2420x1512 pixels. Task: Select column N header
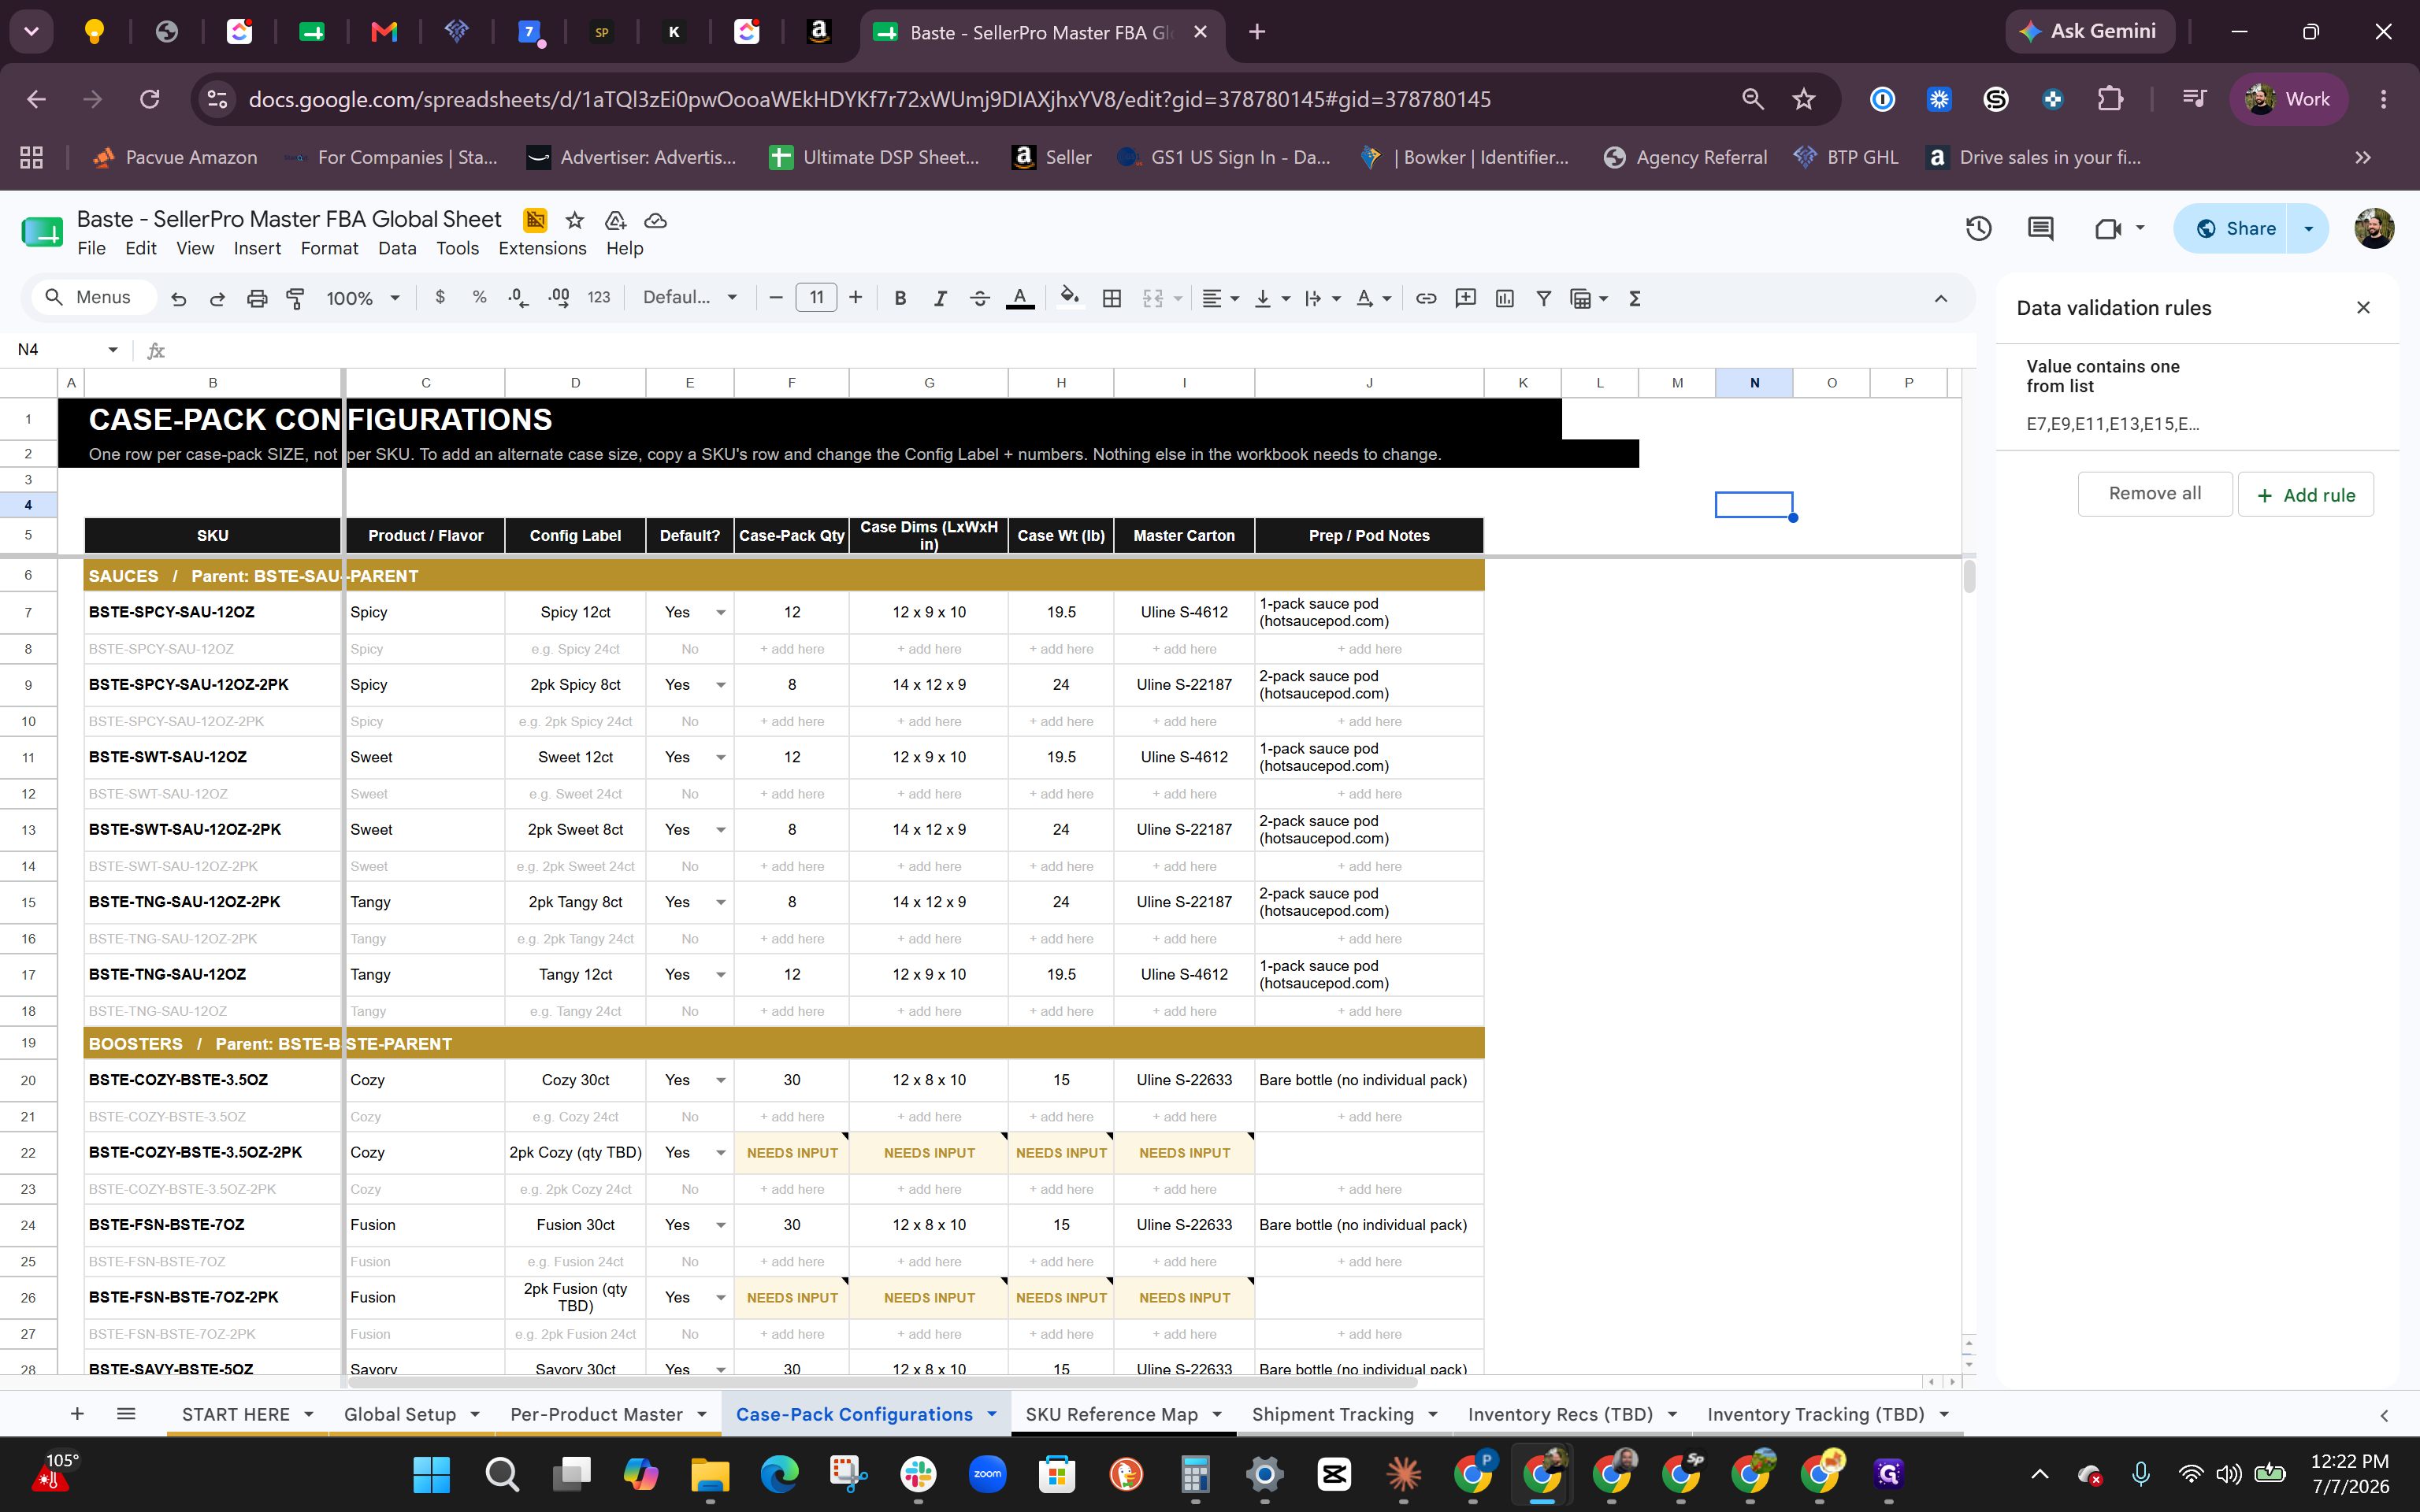[x=1754, y=383]
